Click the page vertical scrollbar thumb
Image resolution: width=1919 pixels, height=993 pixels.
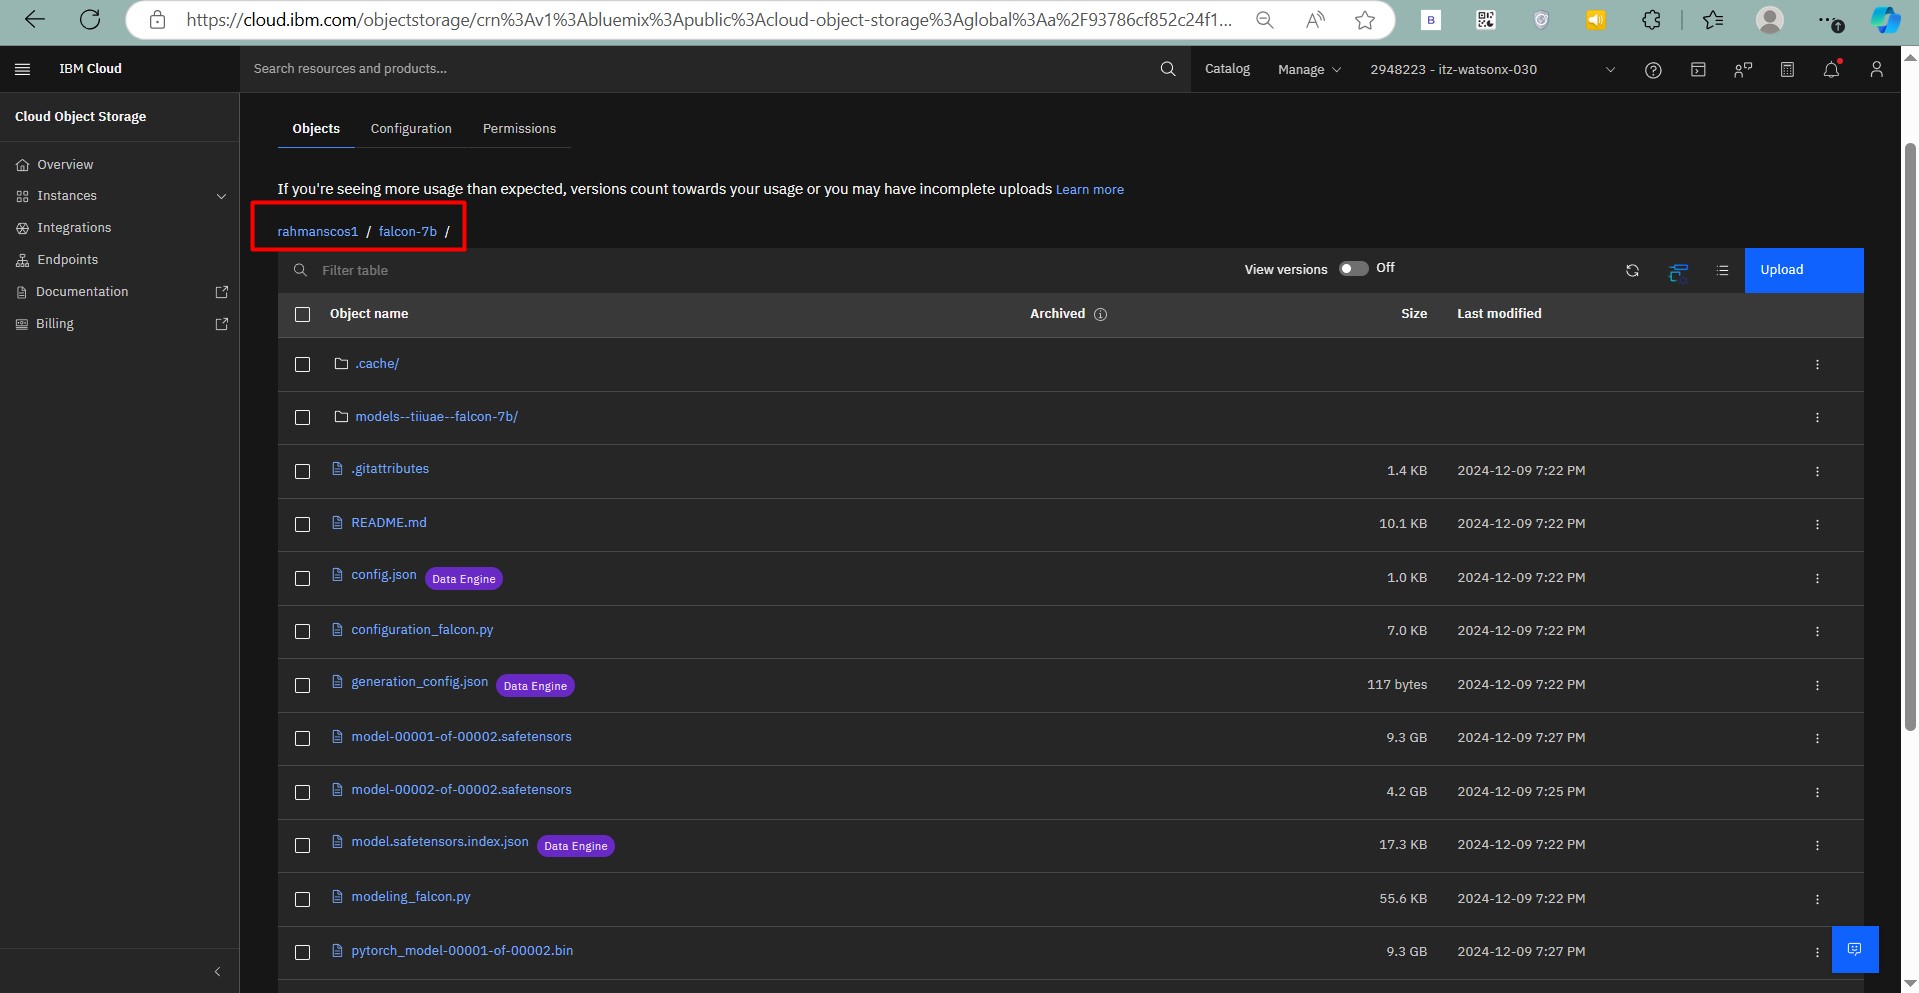(1910, 437)
